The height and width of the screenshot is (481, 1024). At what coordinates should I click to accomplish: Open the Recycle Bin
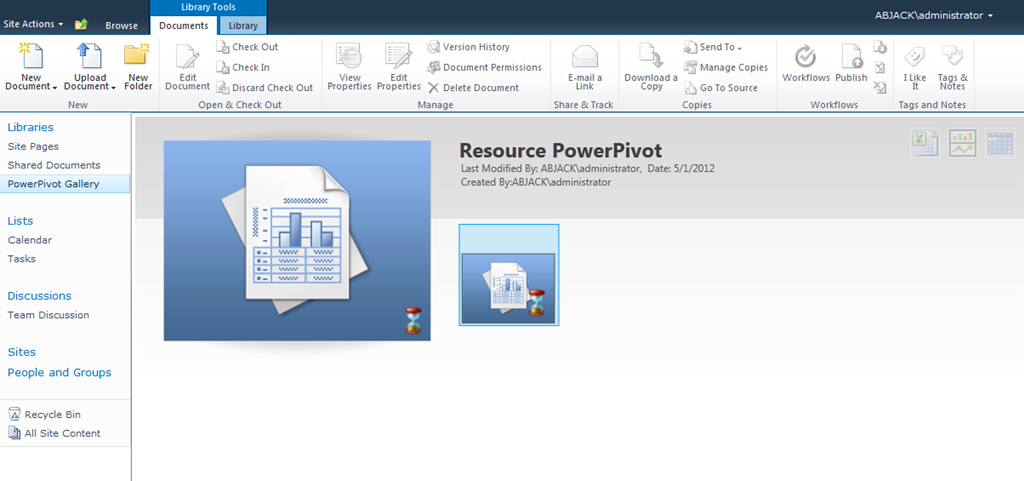[44, 414]
